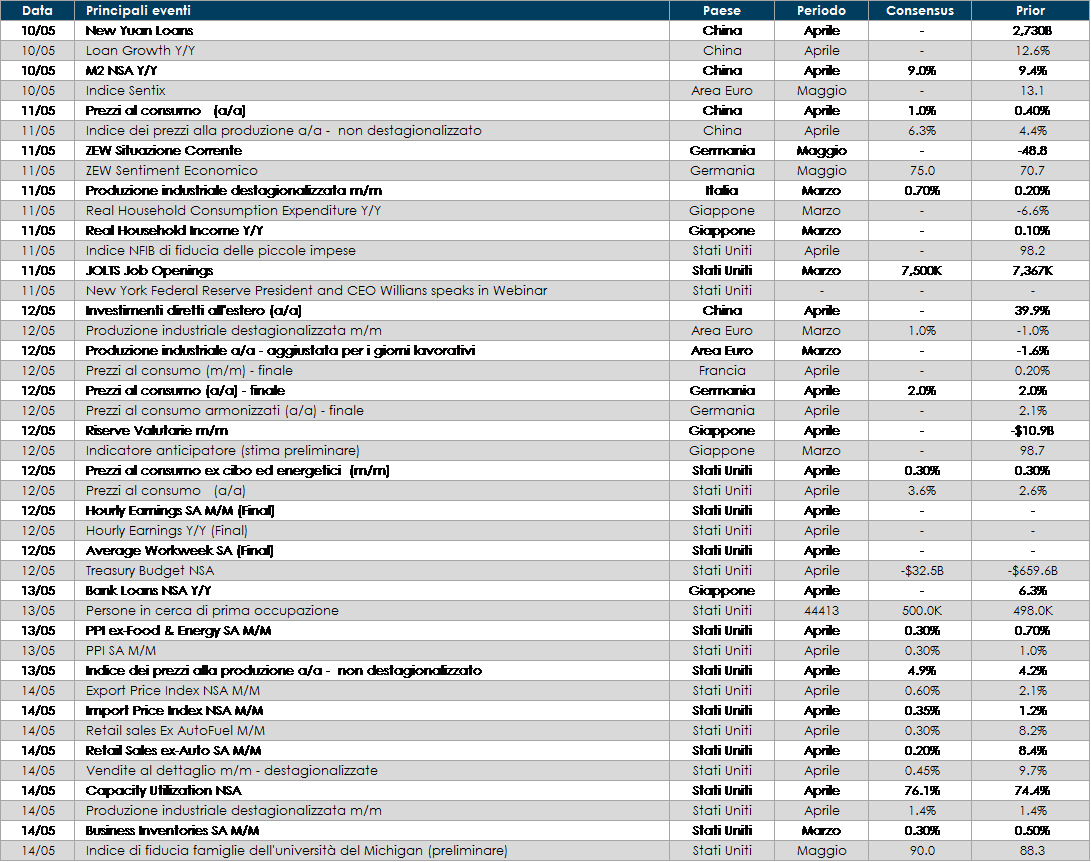The height and width of the screenshot is (862, 1091).
Task: Select the 'Principali eventi' column header
Action: tap(138, 10)
